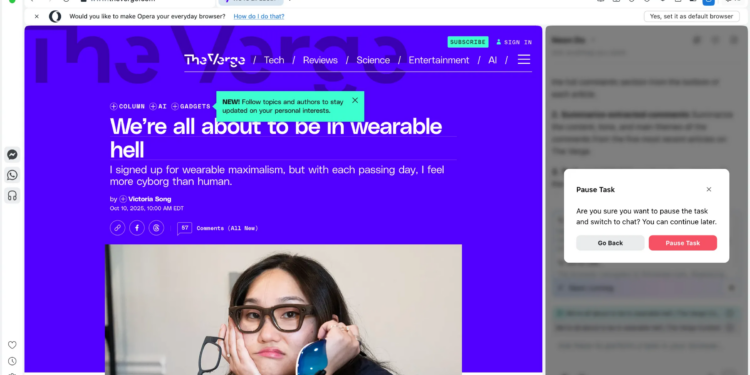Click the Opera logo in prompt bar
The height and width of the screenshot is (375, 750).
click(x=55, y=16)
